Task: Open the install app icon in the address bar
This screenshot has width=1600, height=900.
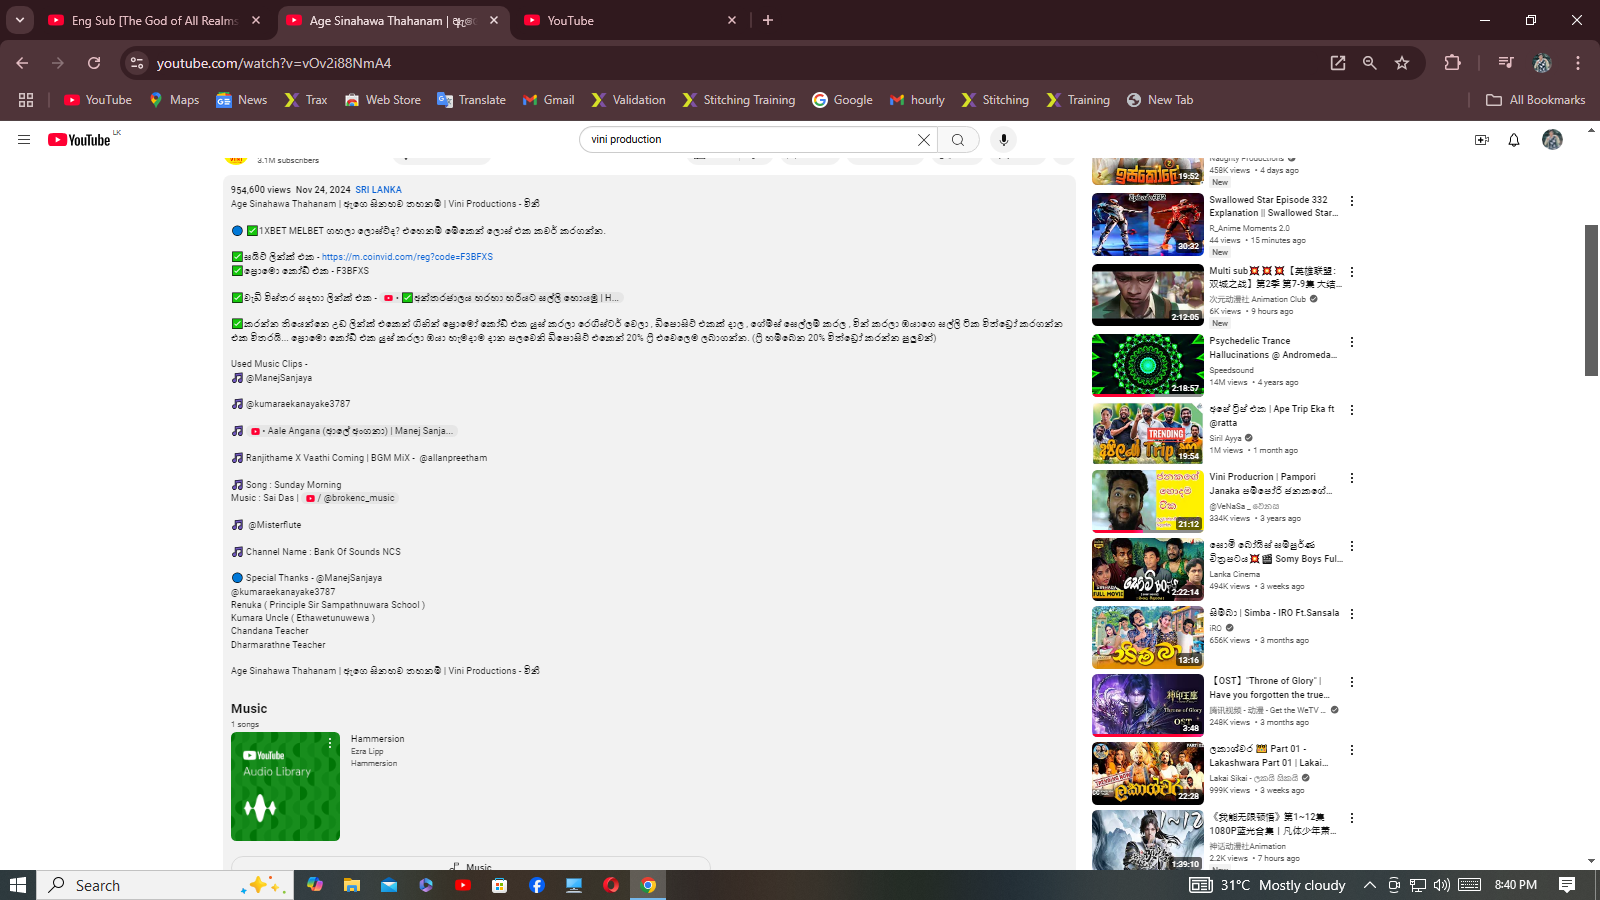Action: pos(1338,63)
